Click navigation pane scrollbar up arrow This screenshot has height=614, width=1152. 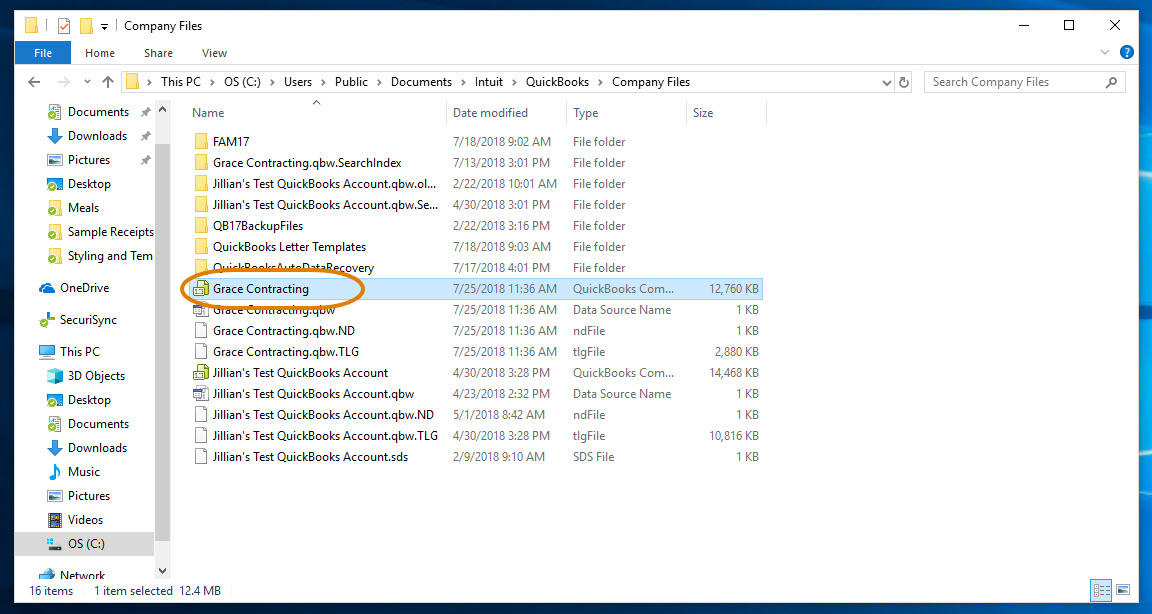pos(162,110)
